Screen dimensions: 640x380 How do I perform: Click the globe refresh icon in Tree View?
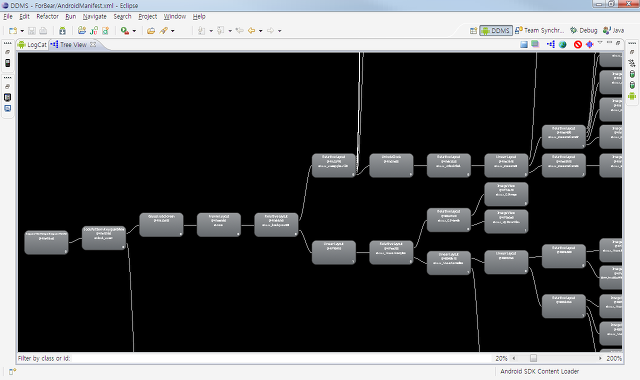(563, 44)
